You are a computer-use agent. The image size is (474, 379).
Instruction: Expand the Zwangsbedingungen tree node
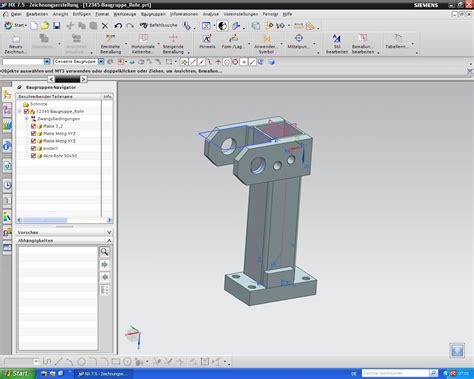pyautogui.click(x=26, y=119)
